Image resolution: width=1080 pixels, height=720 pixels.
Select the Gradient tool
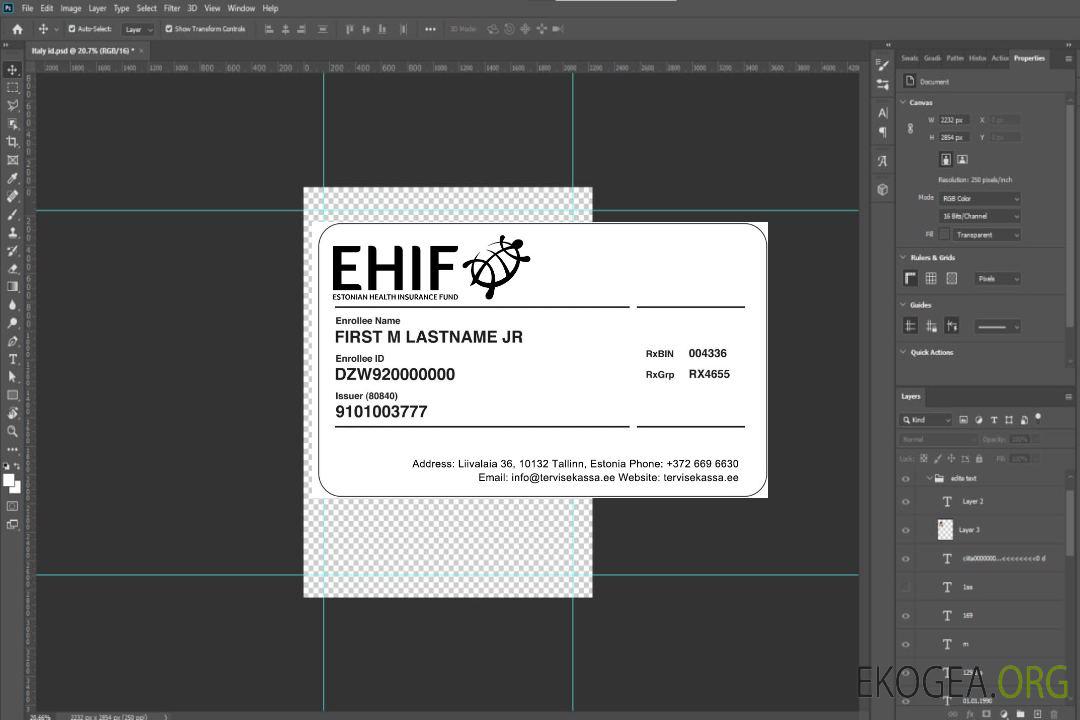[12, 287]
